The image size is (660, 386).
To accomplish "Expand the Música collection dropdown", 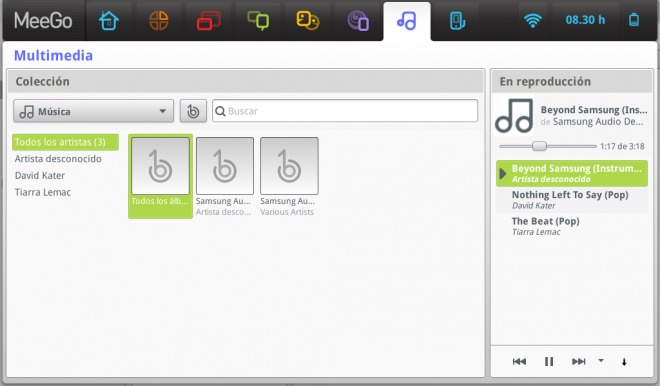I will click(x=93, y=111).
